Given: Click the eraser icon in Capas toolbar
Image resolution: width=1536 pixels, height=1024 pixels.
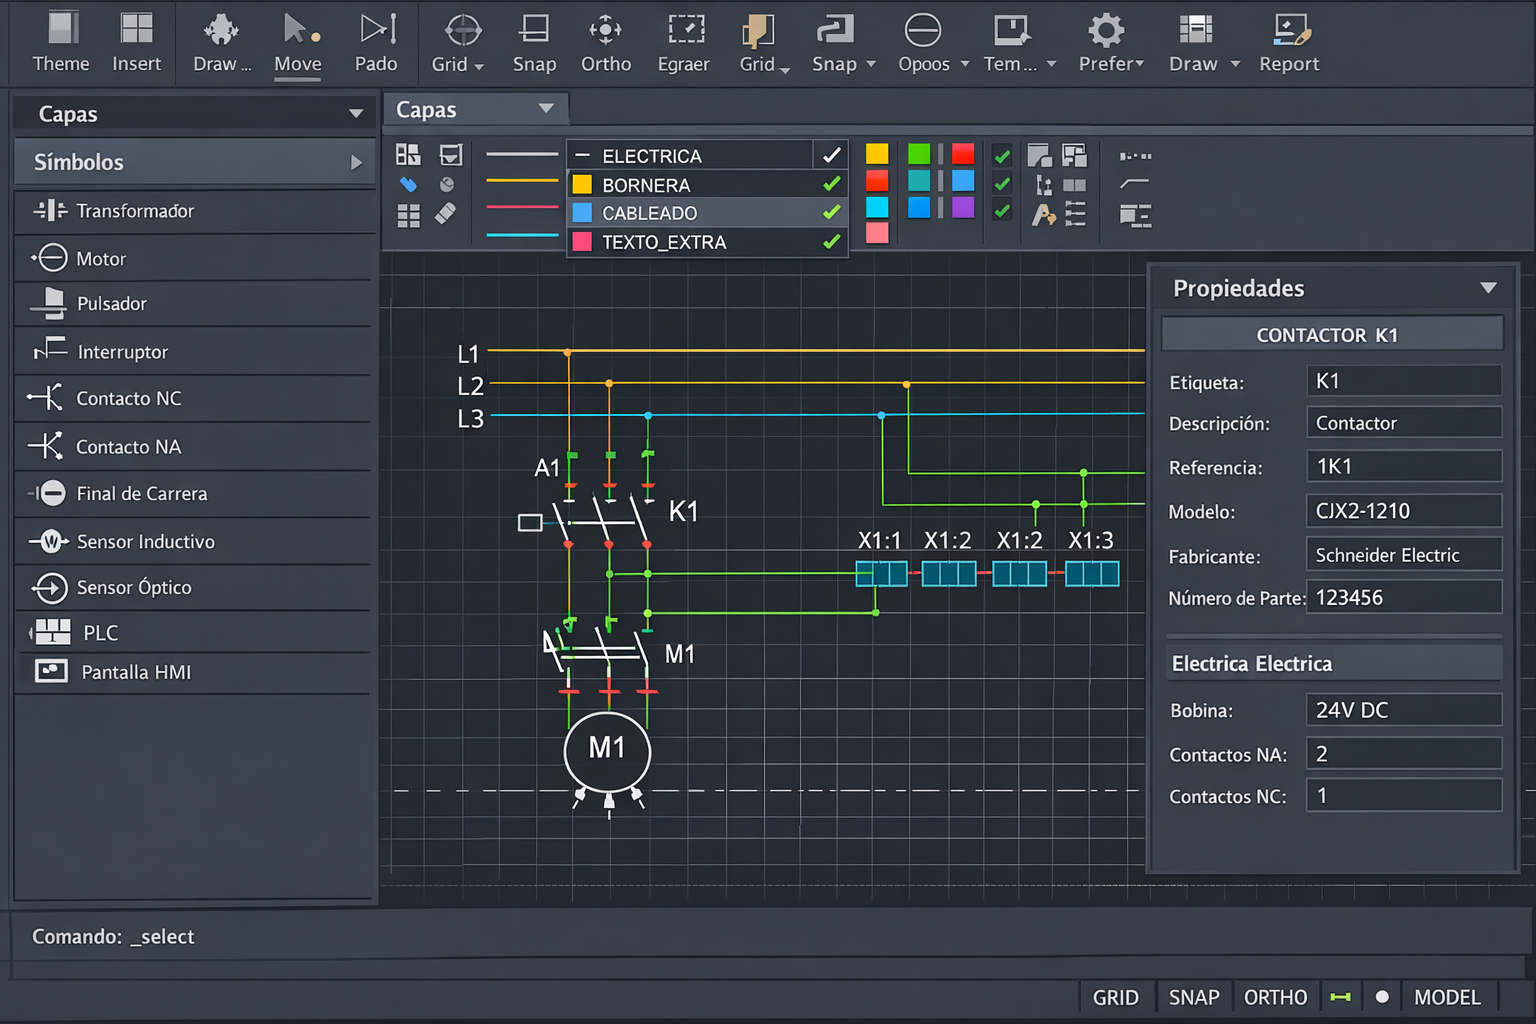Looking at the screenshot, I should [x=446, y=214].
